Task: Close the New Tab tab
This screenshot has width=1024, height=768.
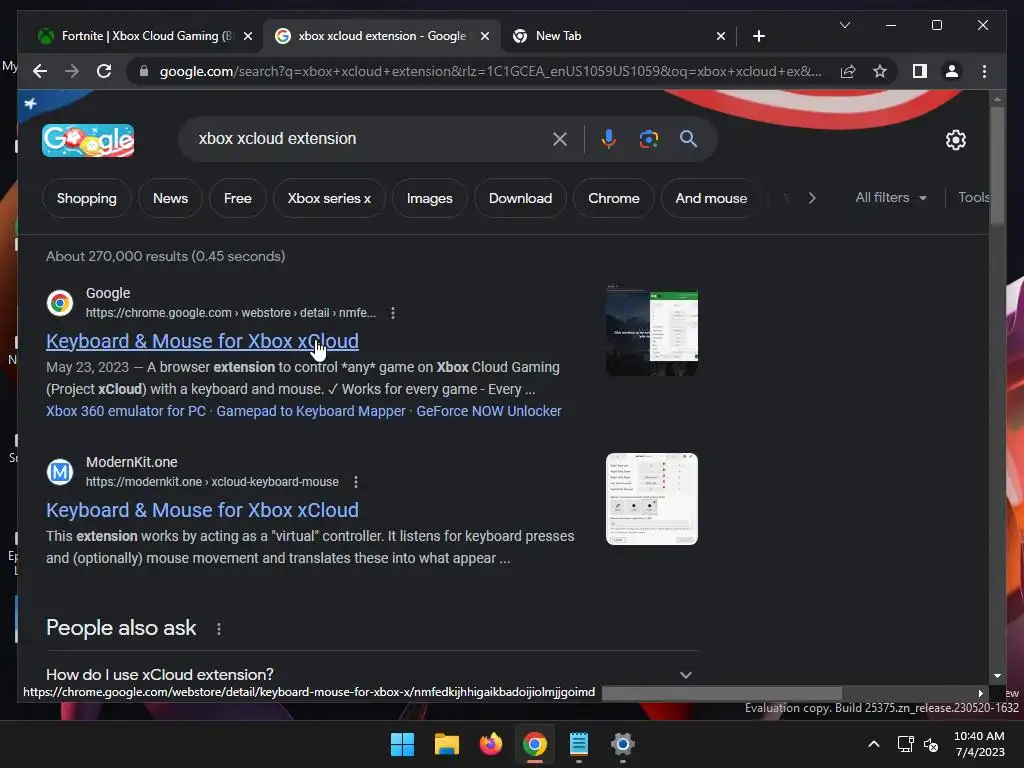Action: pos(720,36)
